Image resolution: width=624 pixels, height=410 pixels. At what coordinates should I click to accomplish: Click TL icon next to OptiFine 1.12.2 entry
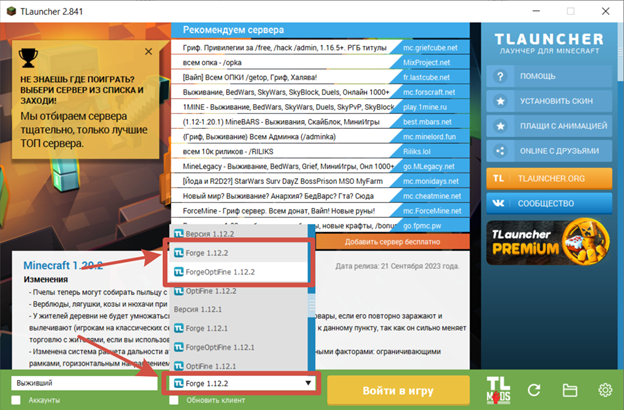pos(179,291)
